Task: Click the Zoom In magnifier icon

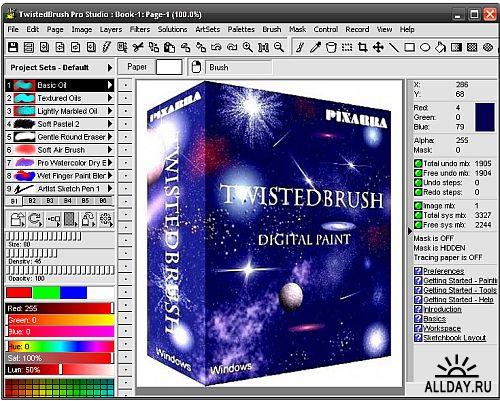Action: pos(248,47)
